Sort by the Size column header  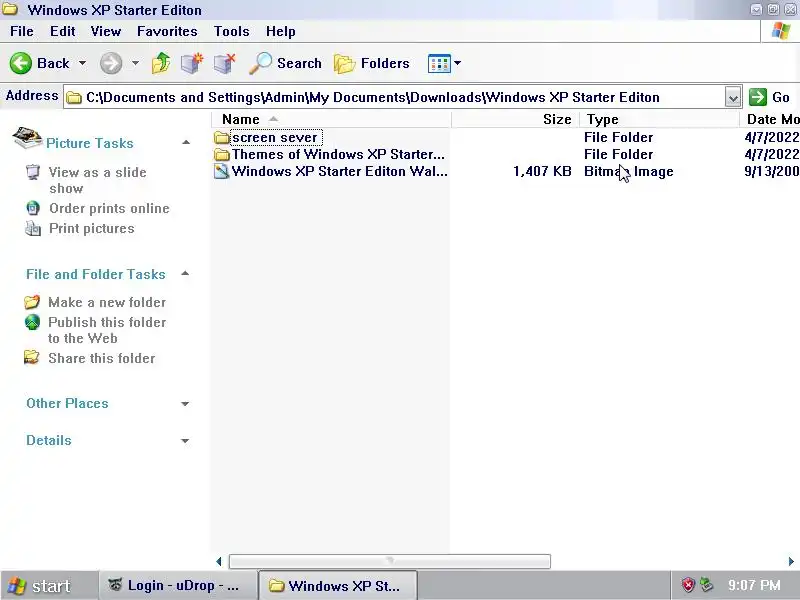[515, 119]
